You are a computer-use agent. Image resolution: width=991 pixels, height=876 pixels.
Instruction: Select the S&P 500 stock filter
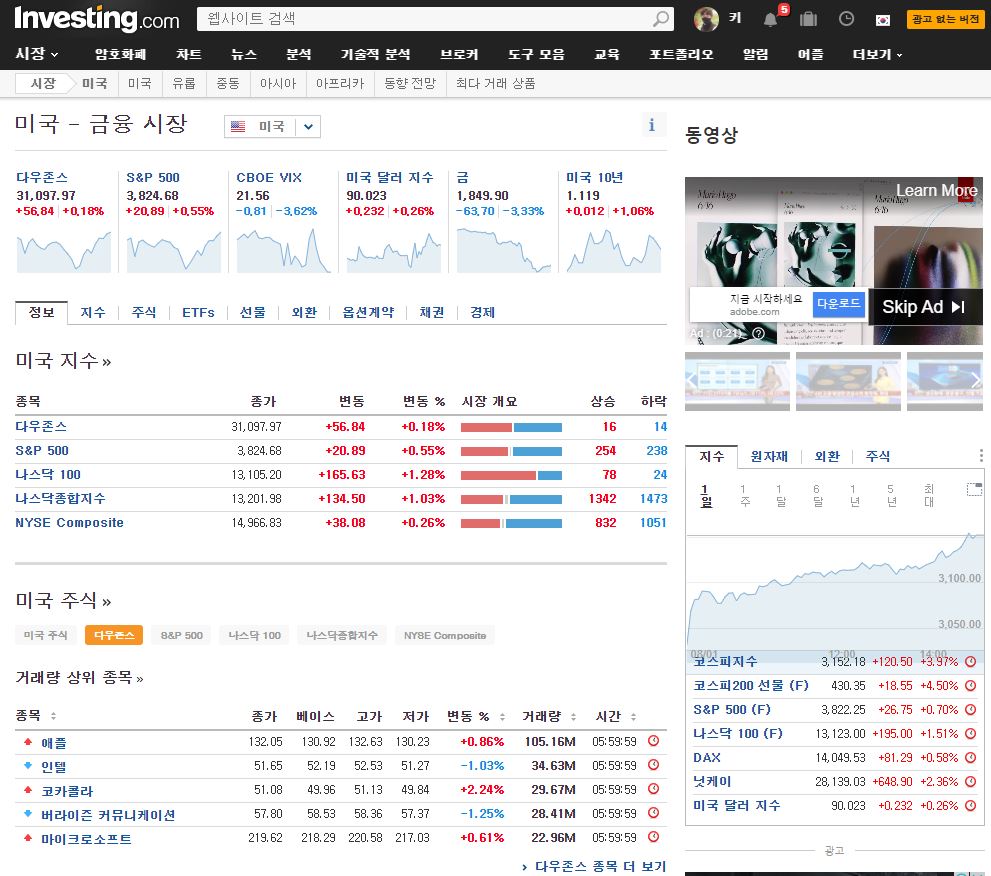182,635
